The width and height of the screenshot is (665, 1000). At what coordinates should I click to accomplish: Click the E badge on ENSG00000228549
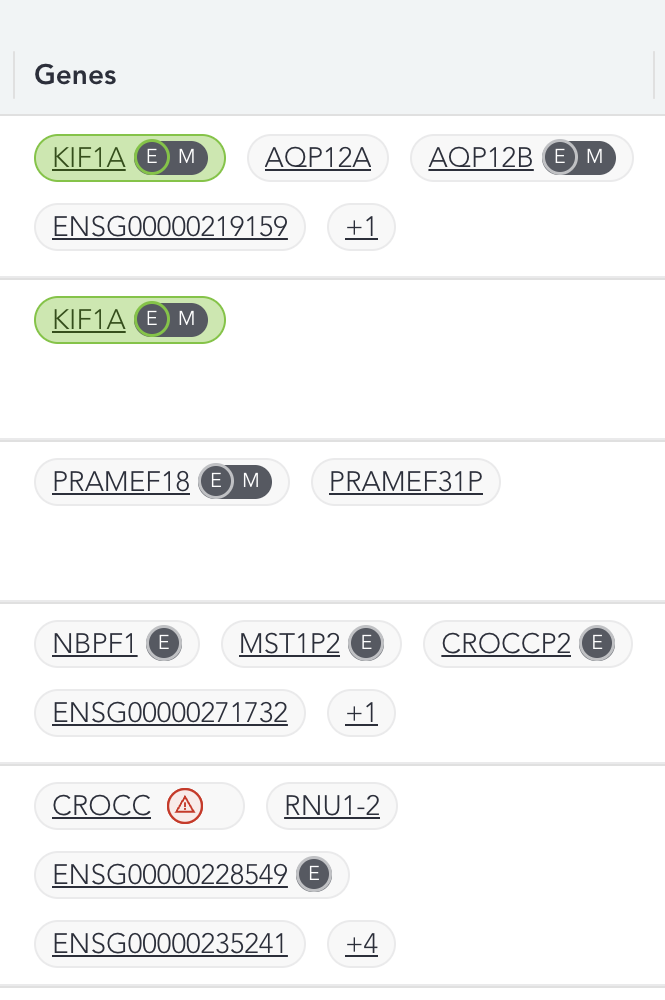click(314, 873)
